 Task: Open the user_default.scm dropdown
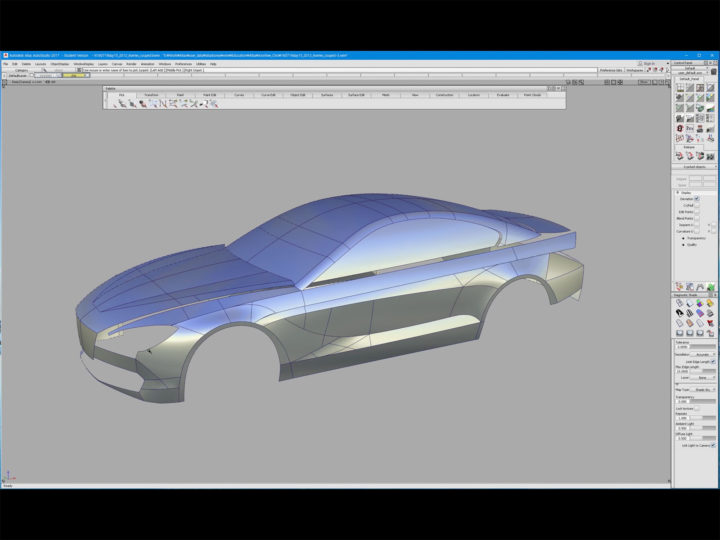[690, 73]
